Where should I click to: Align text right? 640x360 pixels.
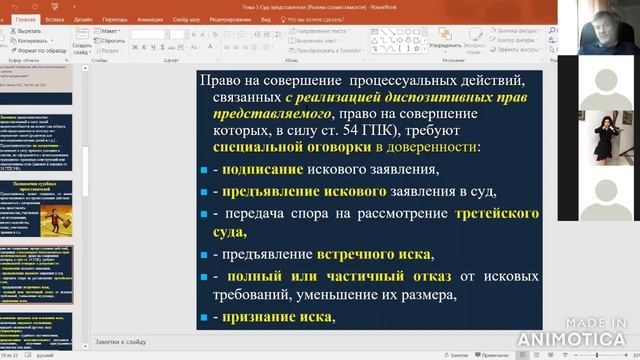(x=246, y=48)
